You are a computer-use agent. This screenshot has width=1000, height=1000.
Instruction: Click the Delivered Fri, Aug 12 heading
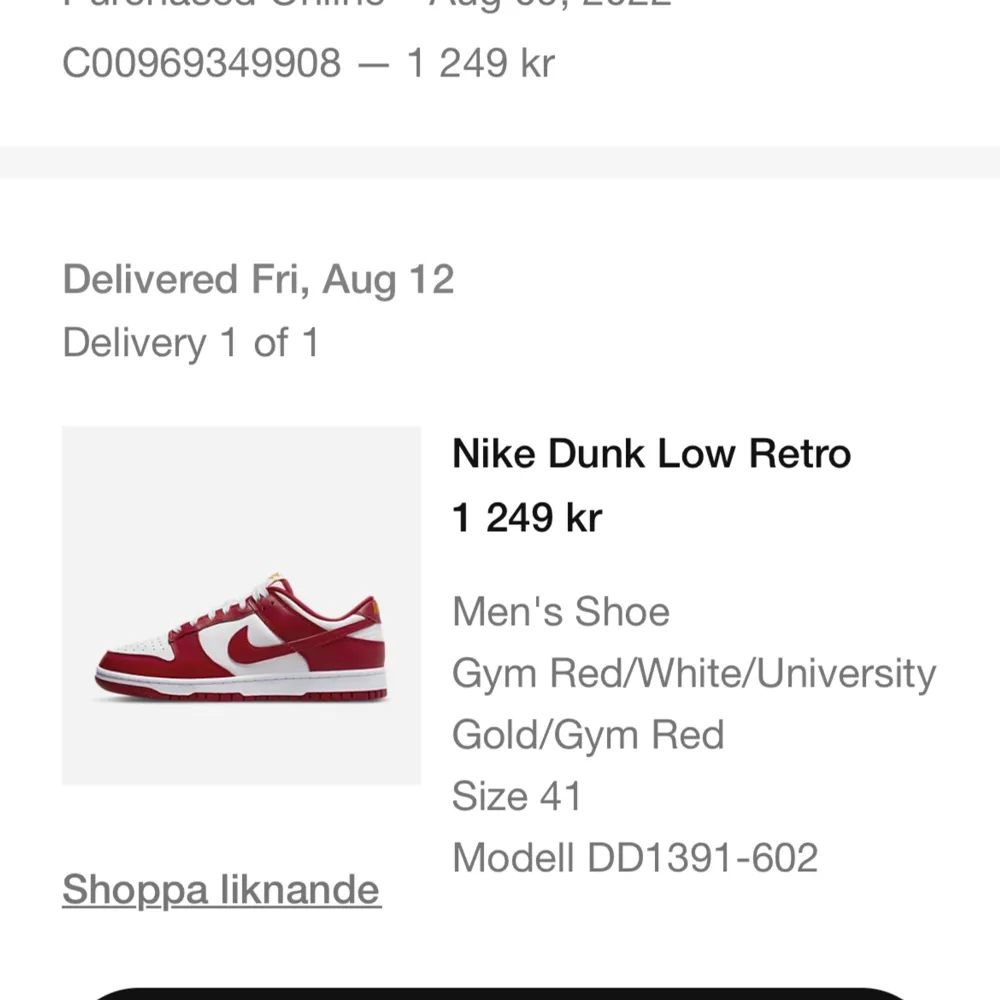[259, 279]
